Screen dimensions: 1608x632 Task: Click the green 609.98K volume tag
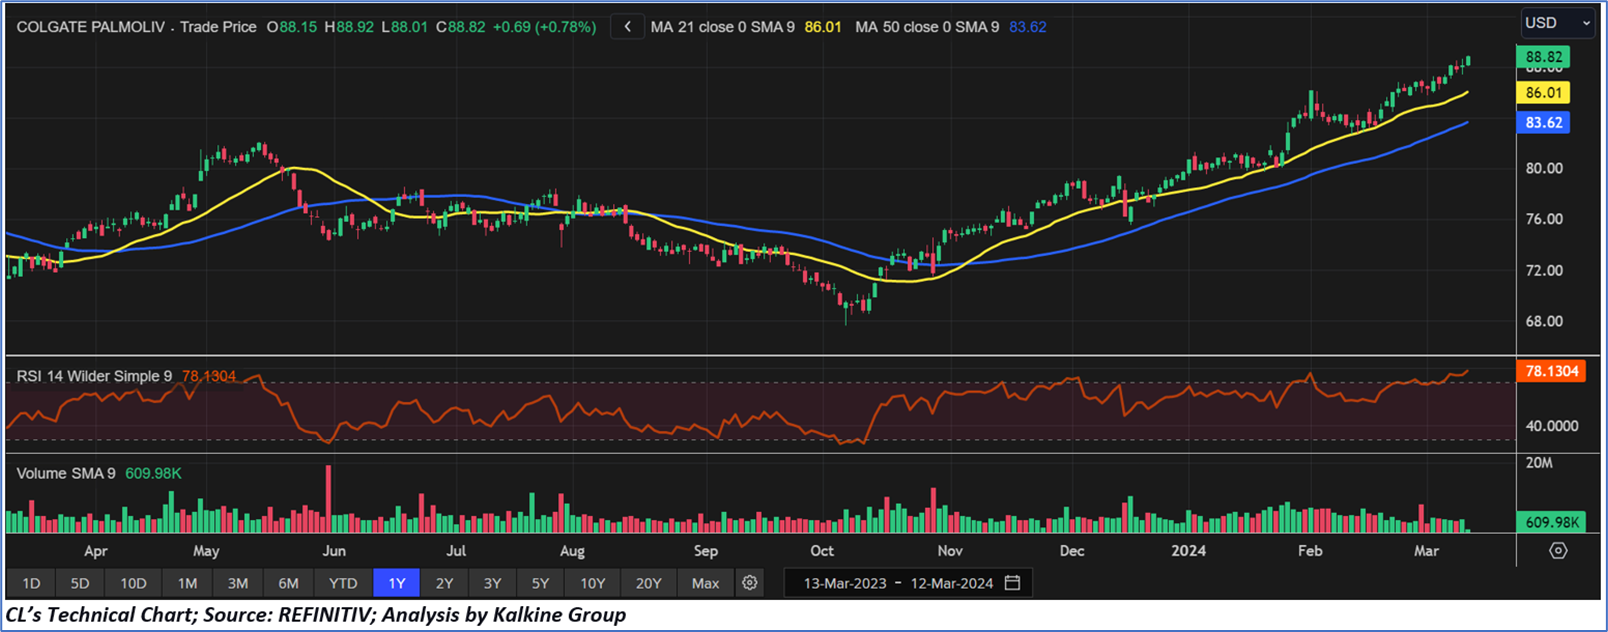1551,522
